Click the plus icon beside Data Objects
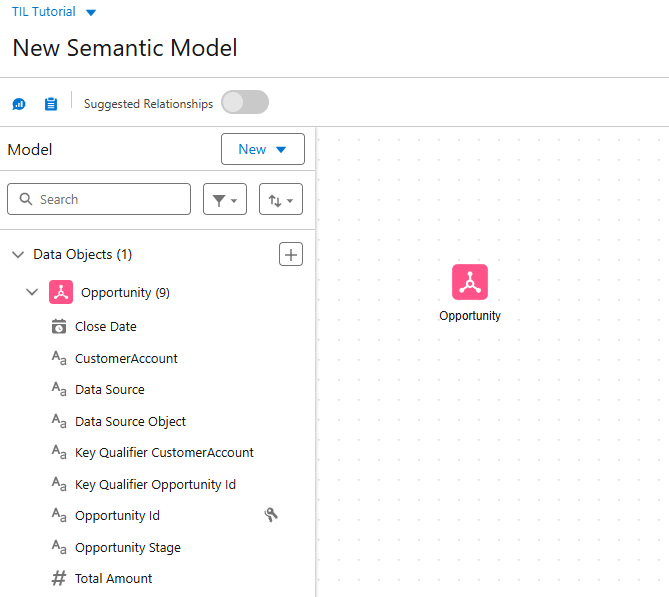 coord(290,255)
